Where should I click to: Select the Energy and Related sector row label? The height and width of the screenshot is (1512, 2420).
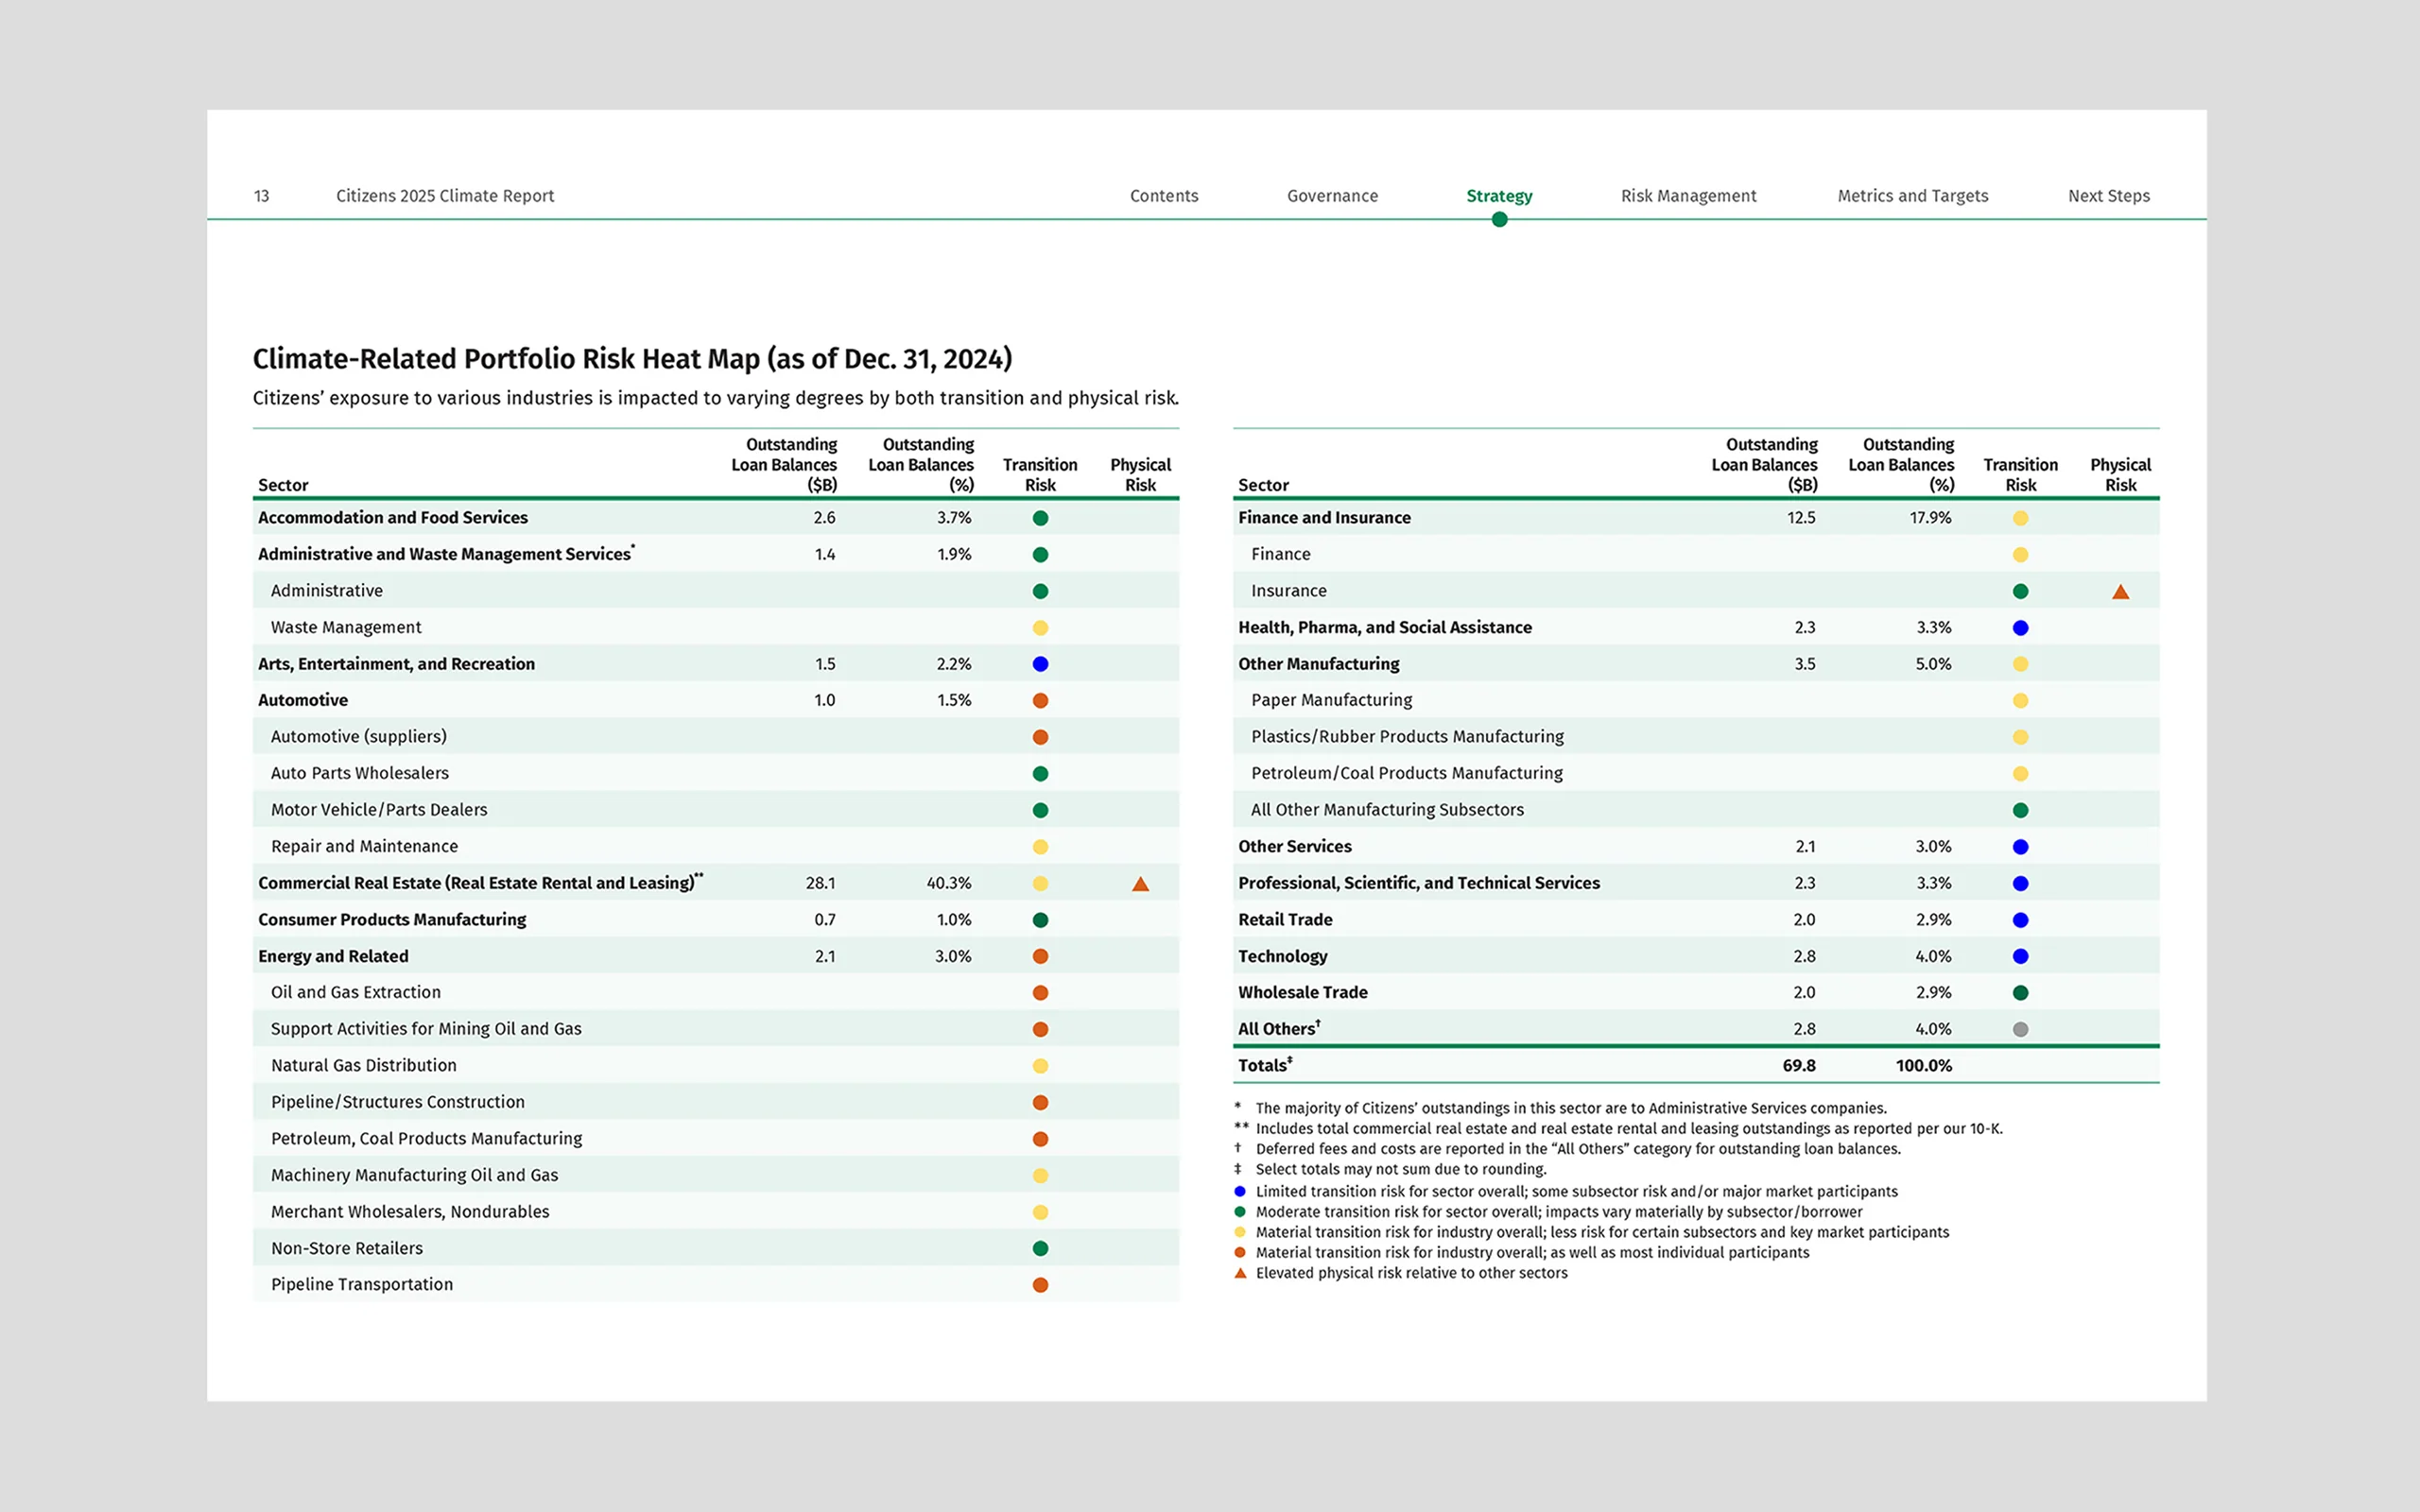(333, 956)
